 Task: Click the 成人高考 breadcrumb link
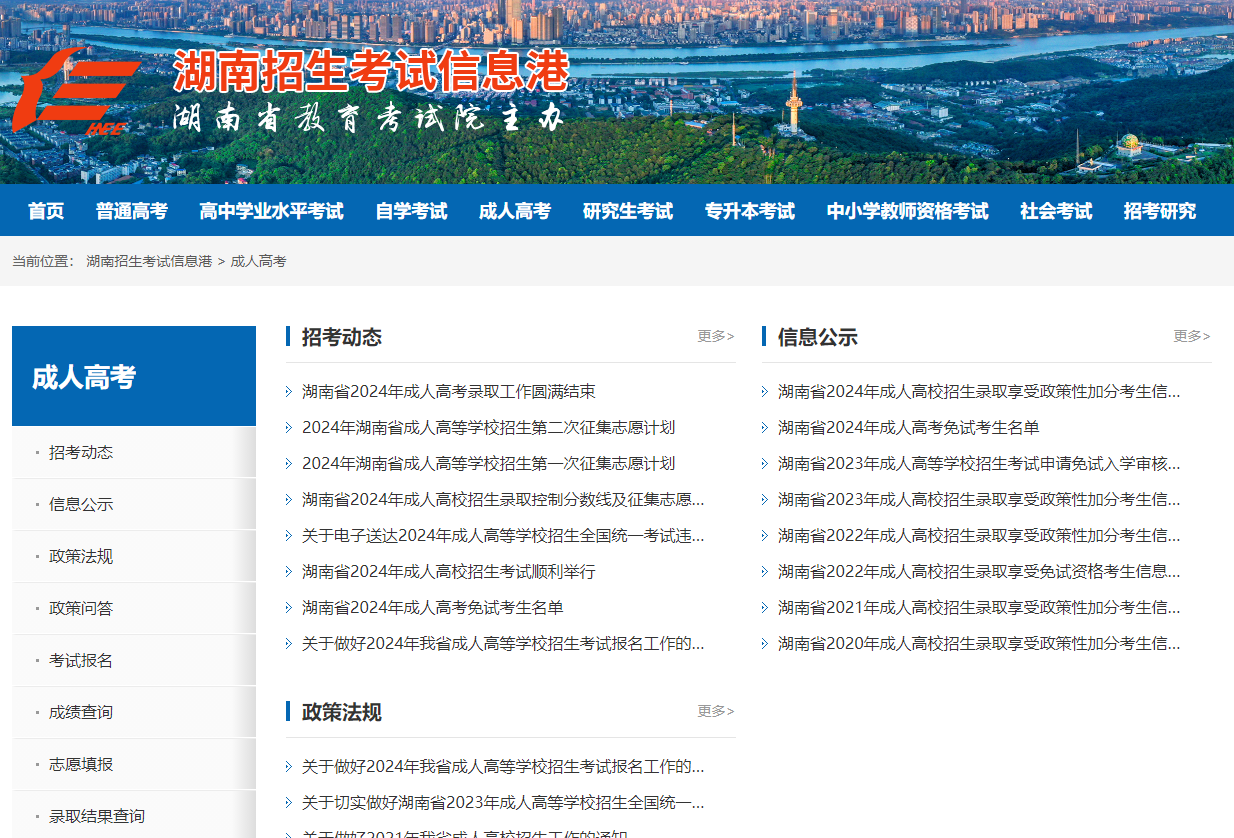tap(259, 261)
